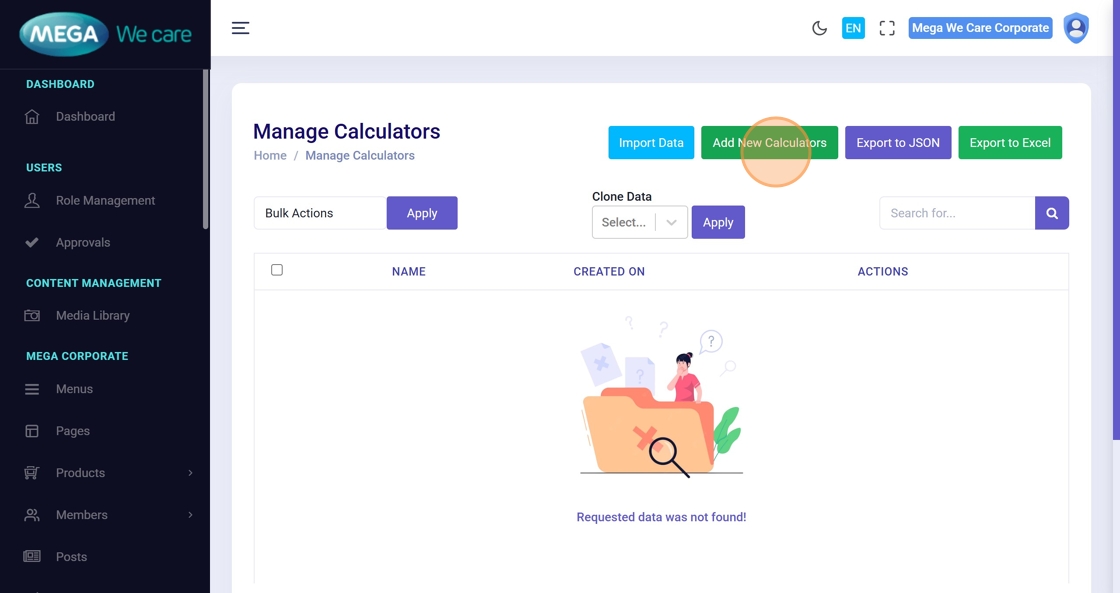
Task: Click the Search for input field
Action: point(957,213)
